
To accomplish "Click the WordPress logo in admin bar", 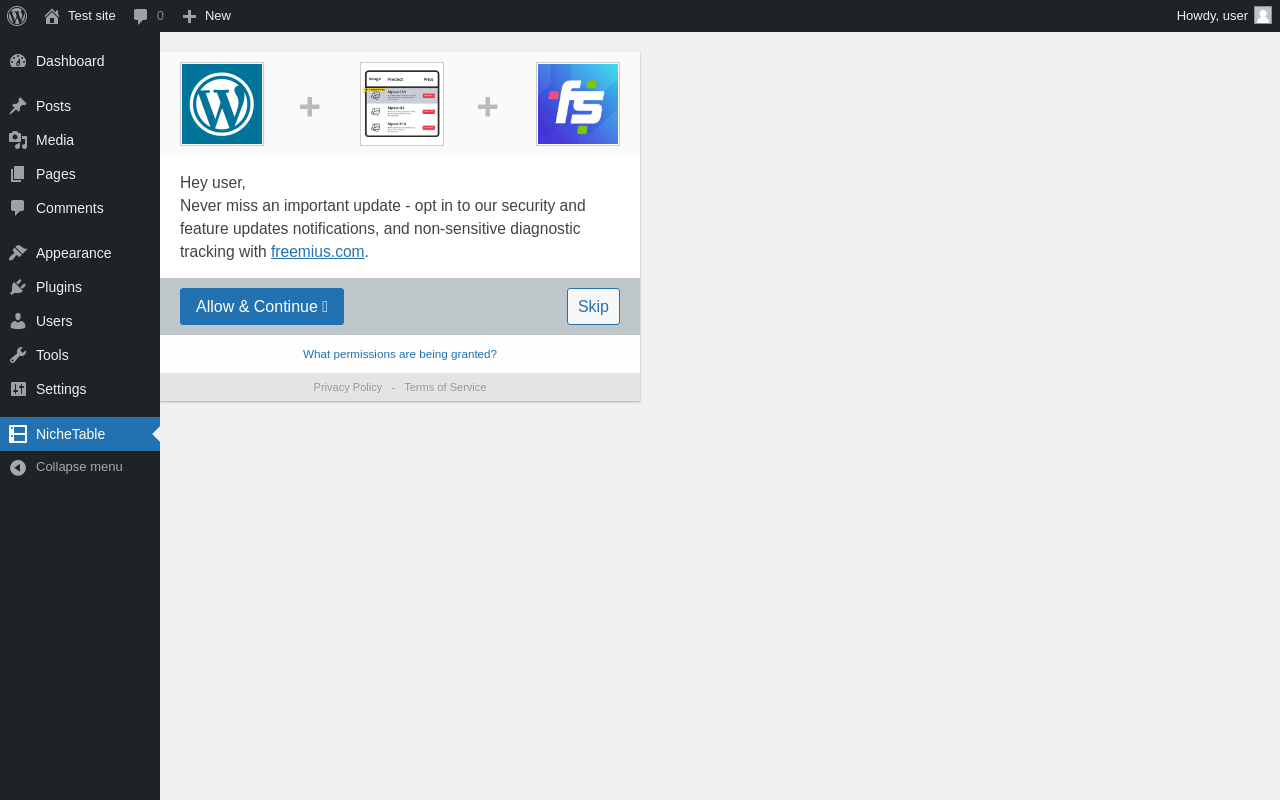I will [x=17, y=16].
